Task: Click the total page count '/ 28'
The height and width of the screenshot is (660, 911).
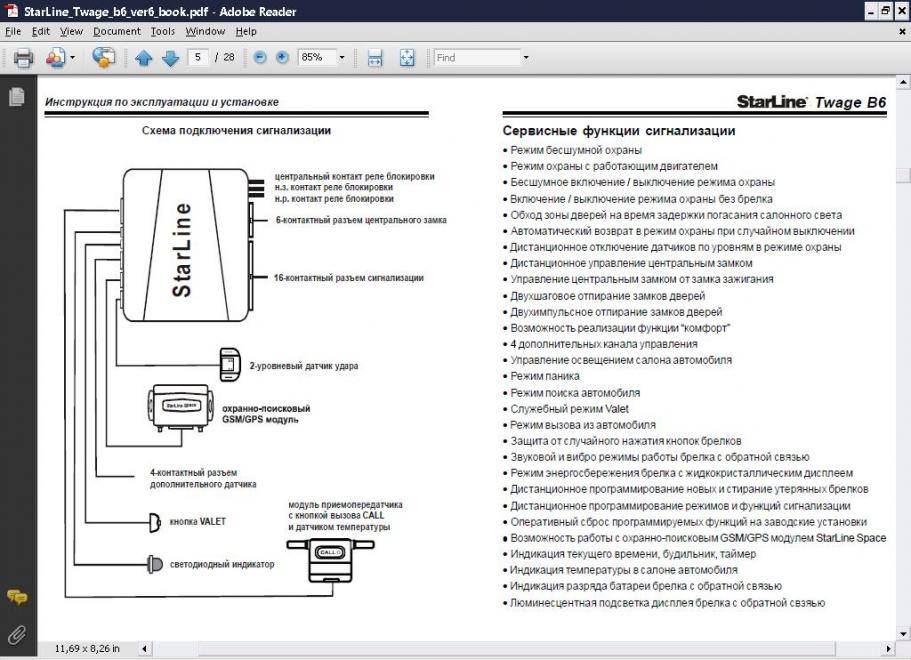Action: (x=225, y=57)
